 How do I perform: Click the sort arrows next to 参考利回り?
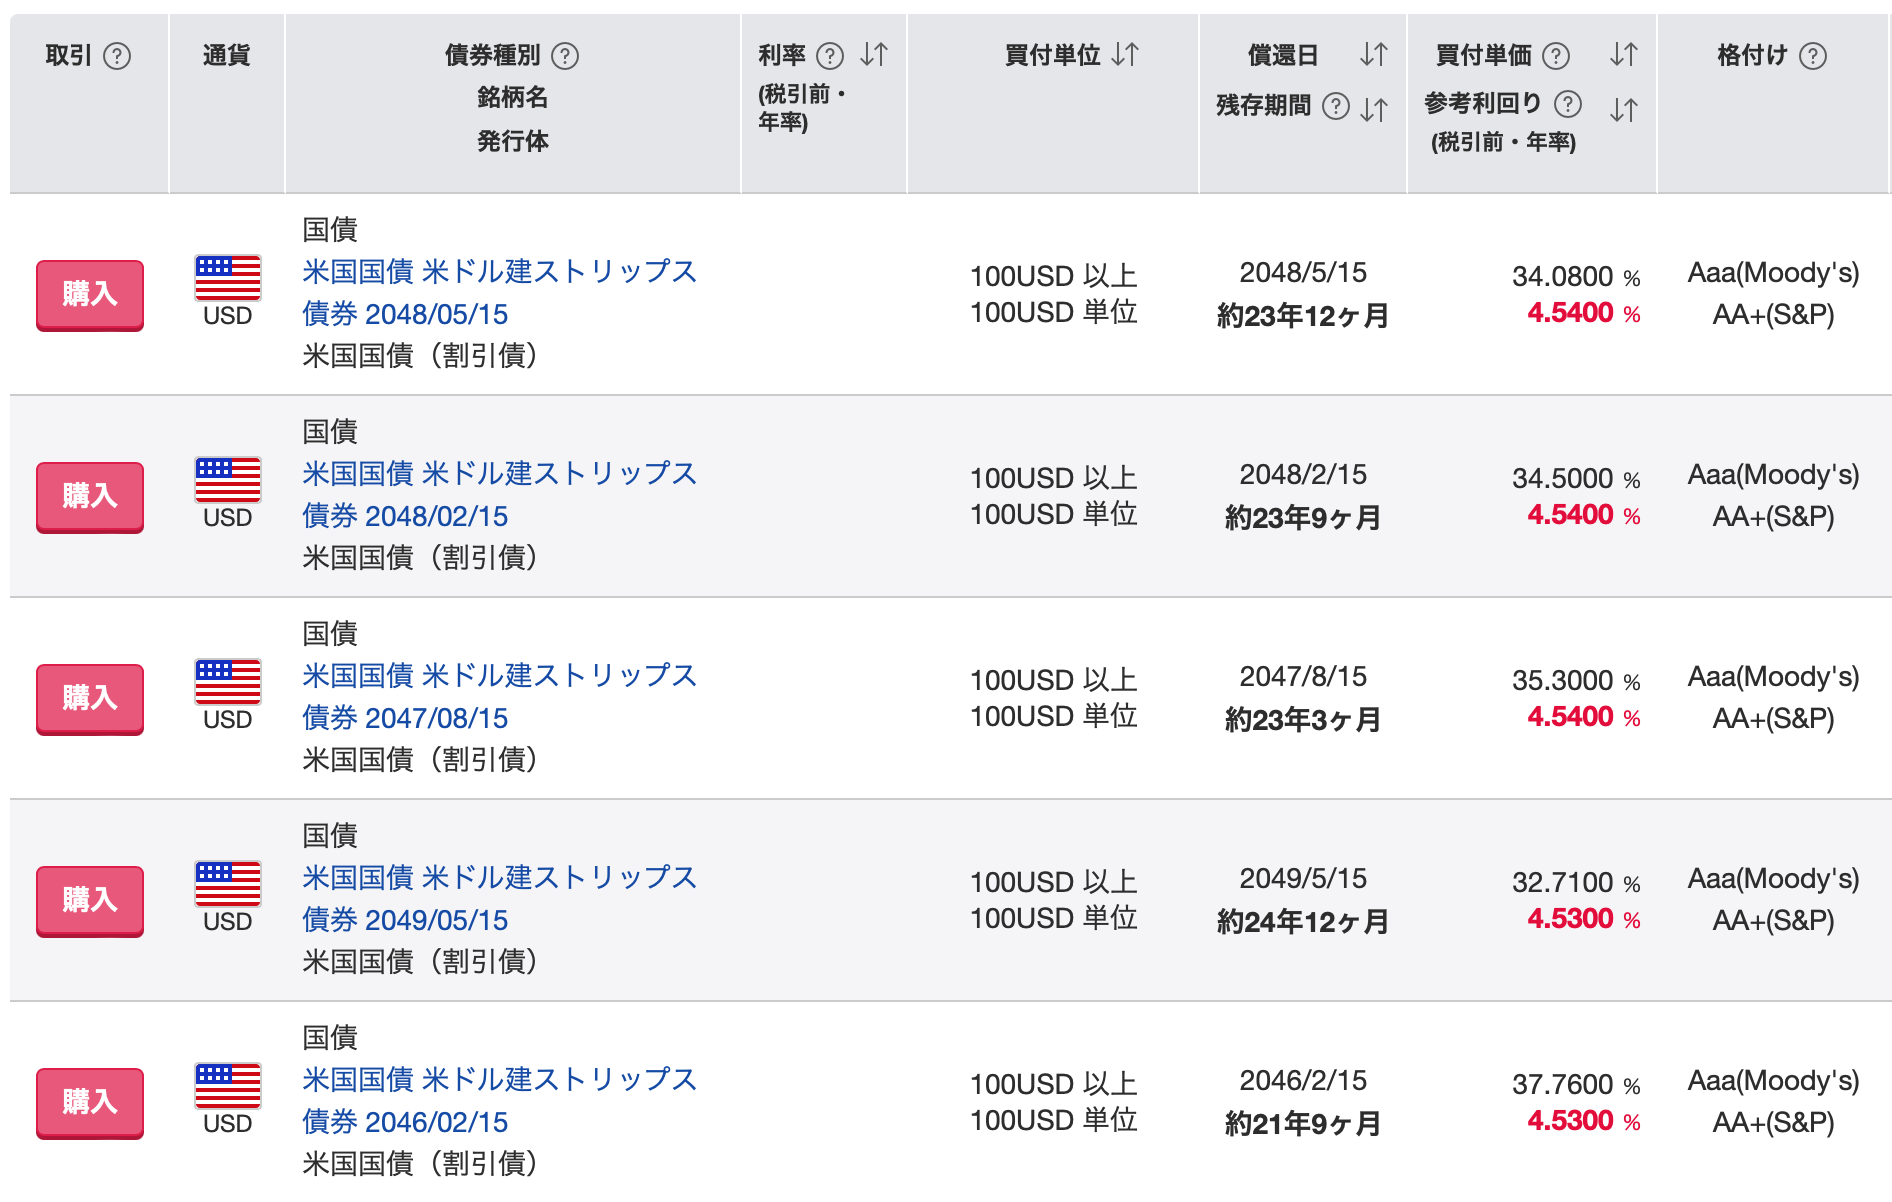[1625, 106]
